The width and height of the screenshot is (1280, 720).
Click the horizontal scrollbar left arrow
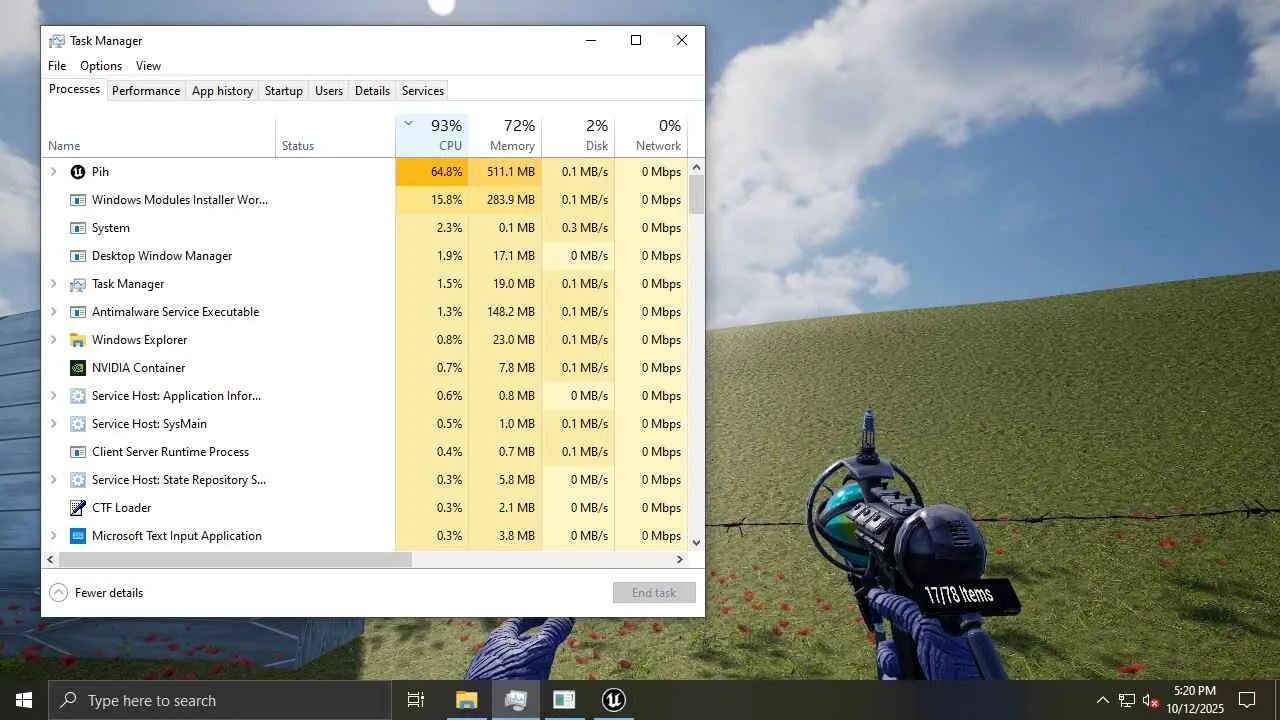tap(50, 560)
